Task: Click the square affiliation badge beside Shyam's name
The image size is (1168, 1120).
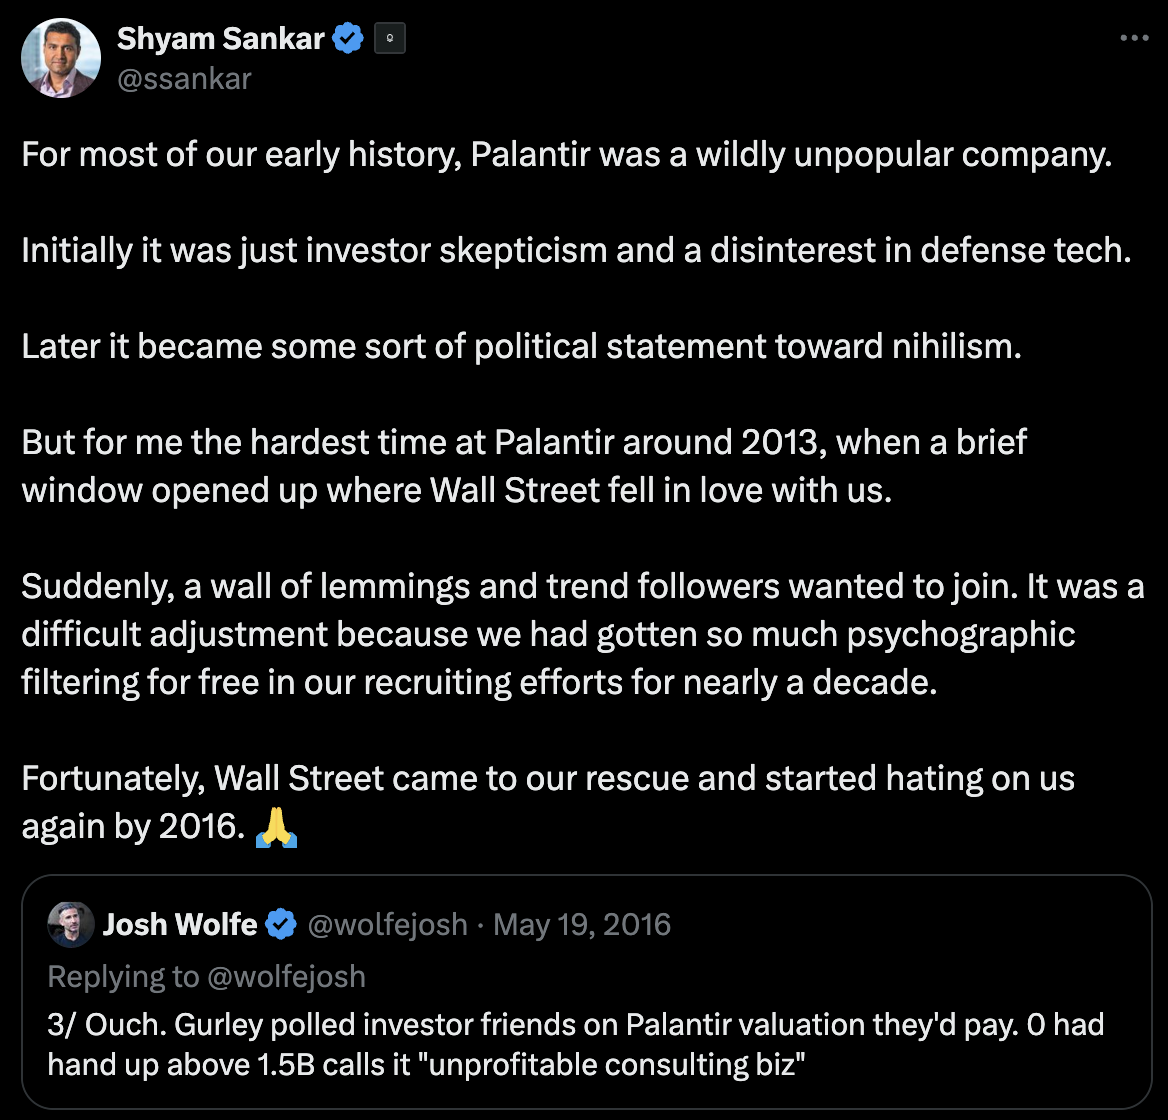Action: pos(389,37)
